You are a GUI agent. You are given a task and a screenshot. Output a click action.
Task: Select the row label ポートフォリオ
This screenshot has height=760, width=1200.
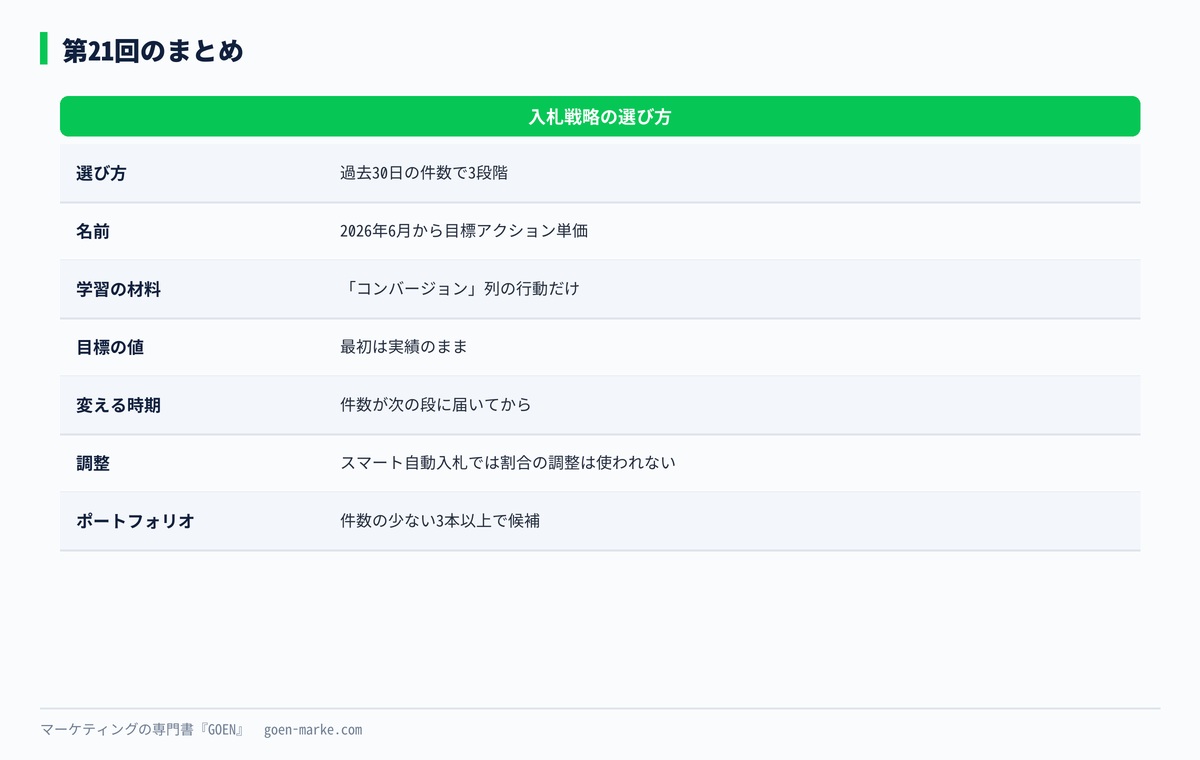pos(135,521)
